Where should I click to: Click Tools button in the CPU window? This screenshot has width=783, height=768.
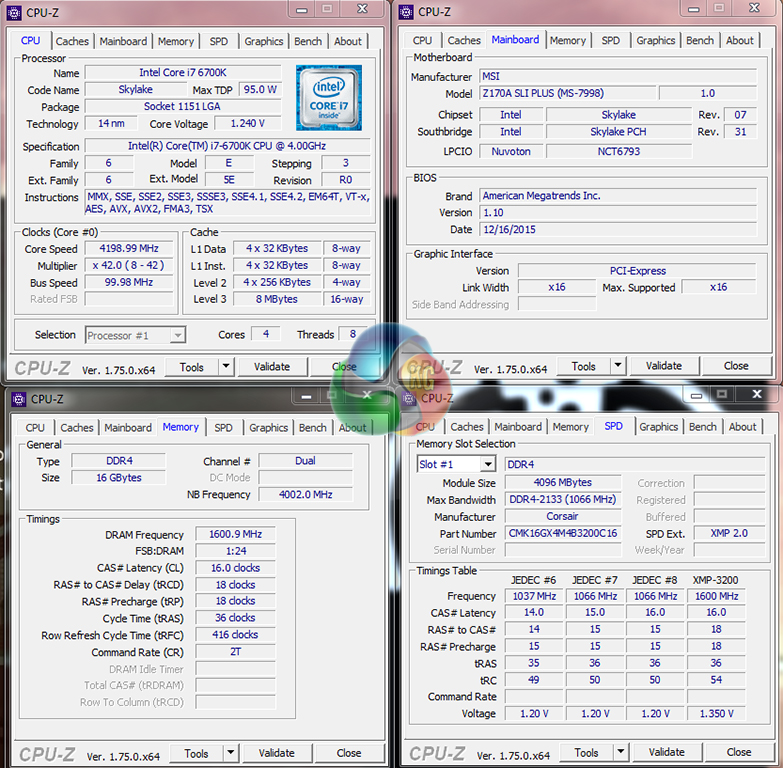(x=192, y=367)
